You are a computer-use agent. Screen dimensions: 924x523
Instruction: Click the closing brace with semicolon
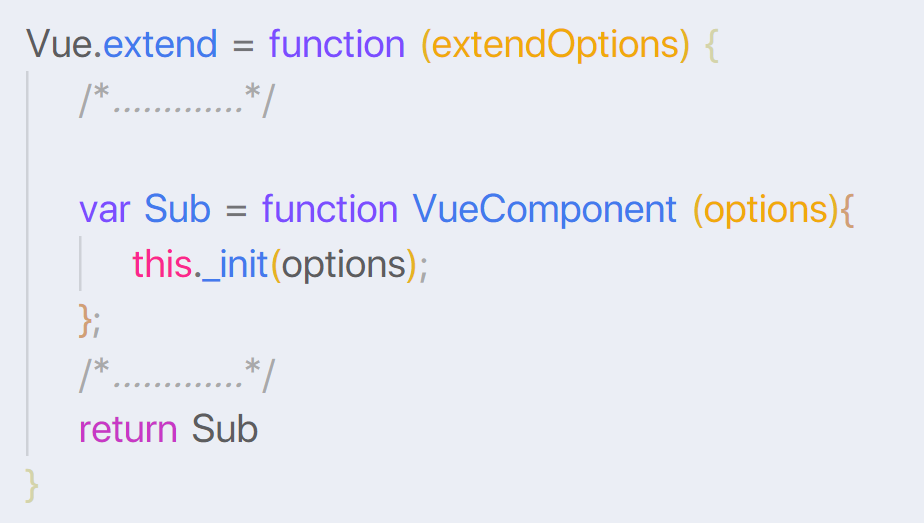click(90, 321)
